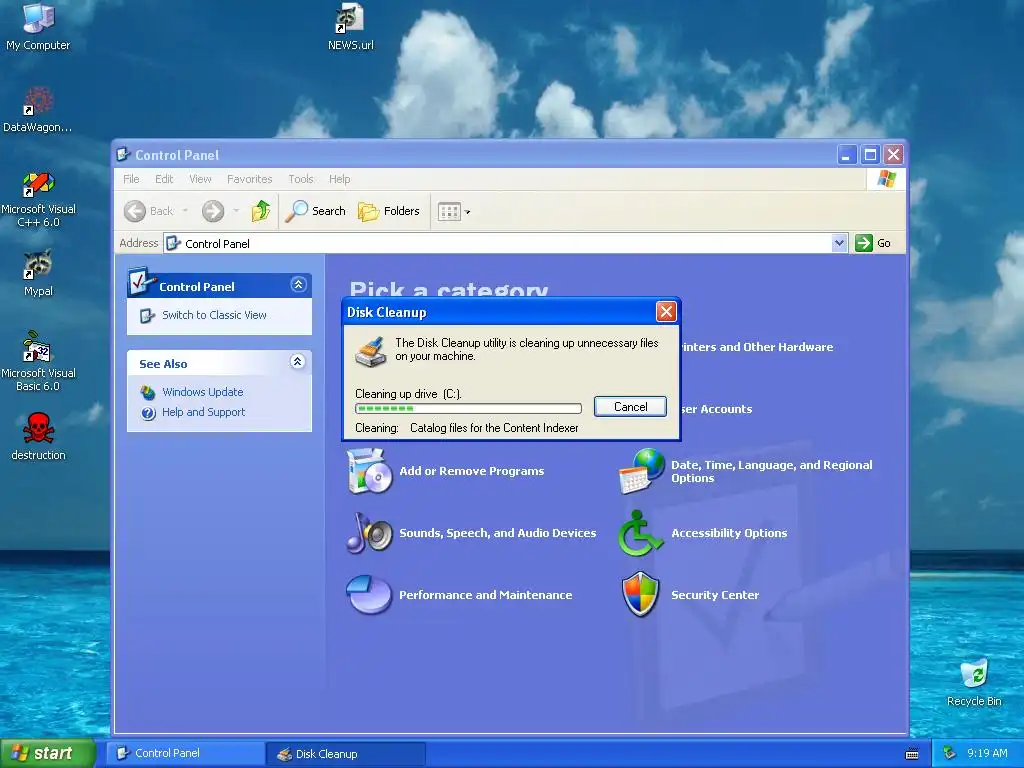This screenshot has width=1024, height=768.
Task: Open the Edit menu
Action: [x=164, y=179]
